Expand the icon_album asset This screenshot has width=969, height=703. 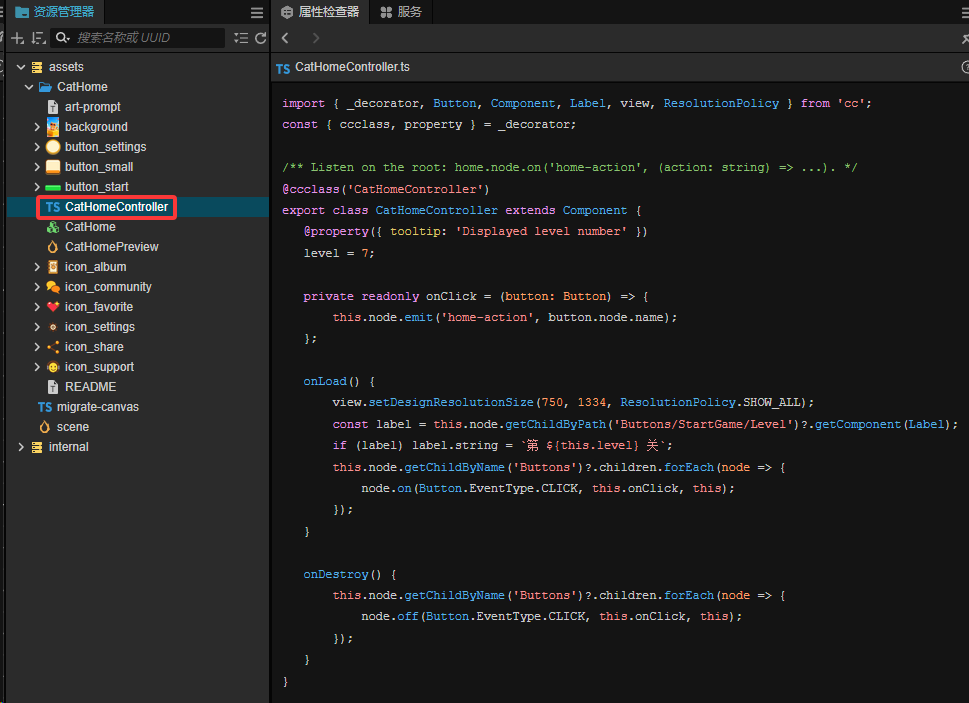[37, 267]
